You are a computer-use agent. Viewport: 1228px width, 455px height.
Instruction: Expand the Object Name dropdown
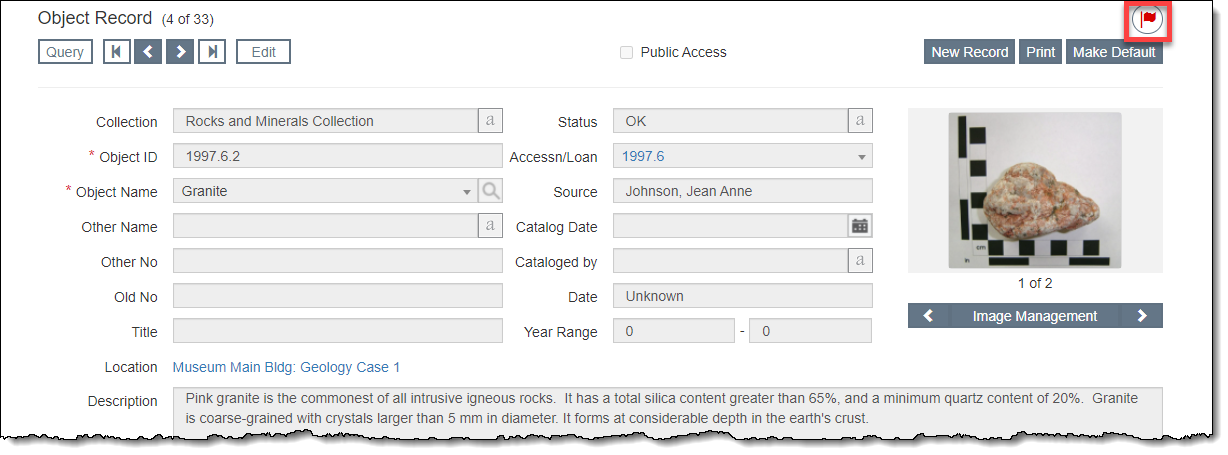click(467, 192)
